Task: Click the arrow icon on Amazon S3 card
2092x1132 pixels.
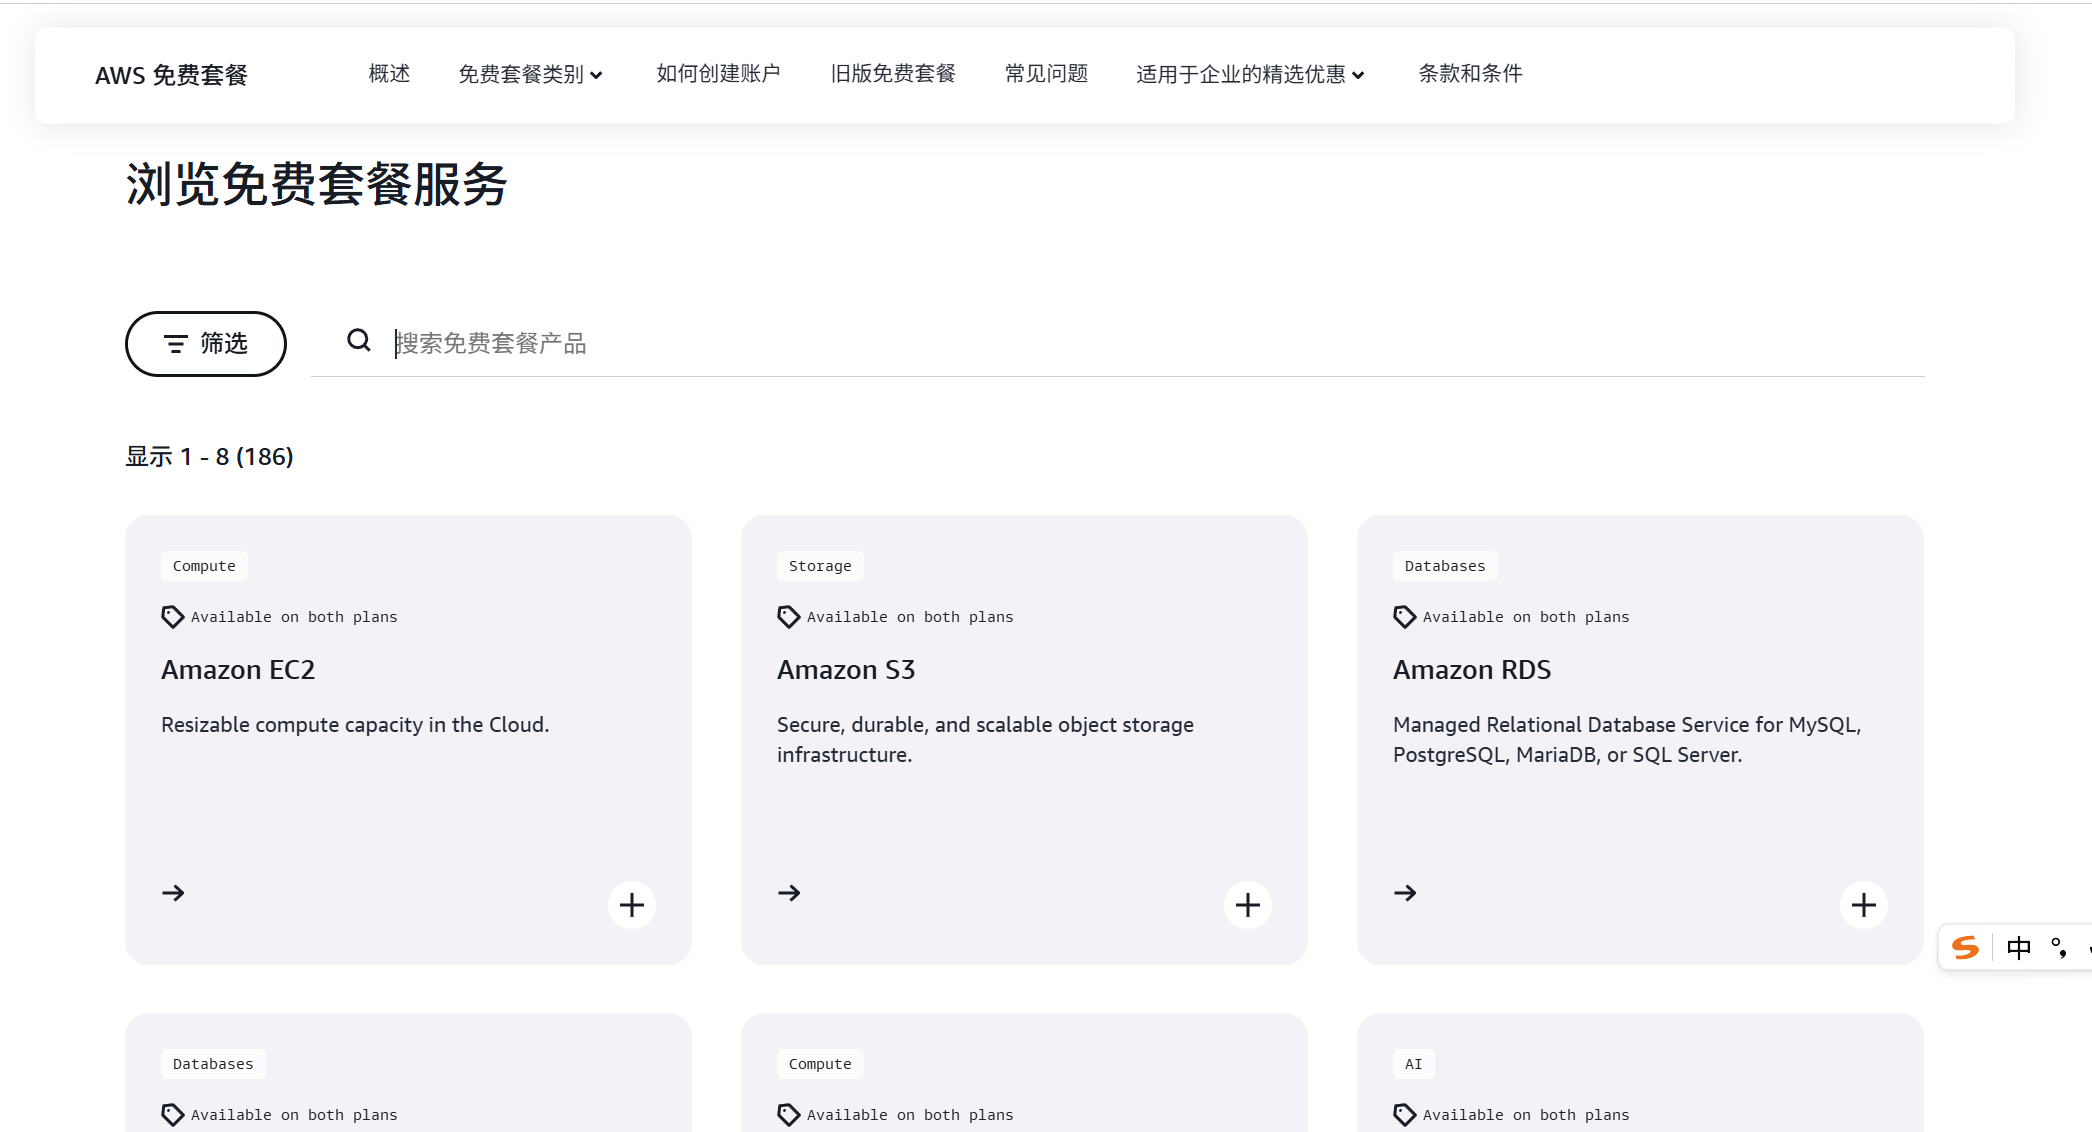Action: click(789, 893)
